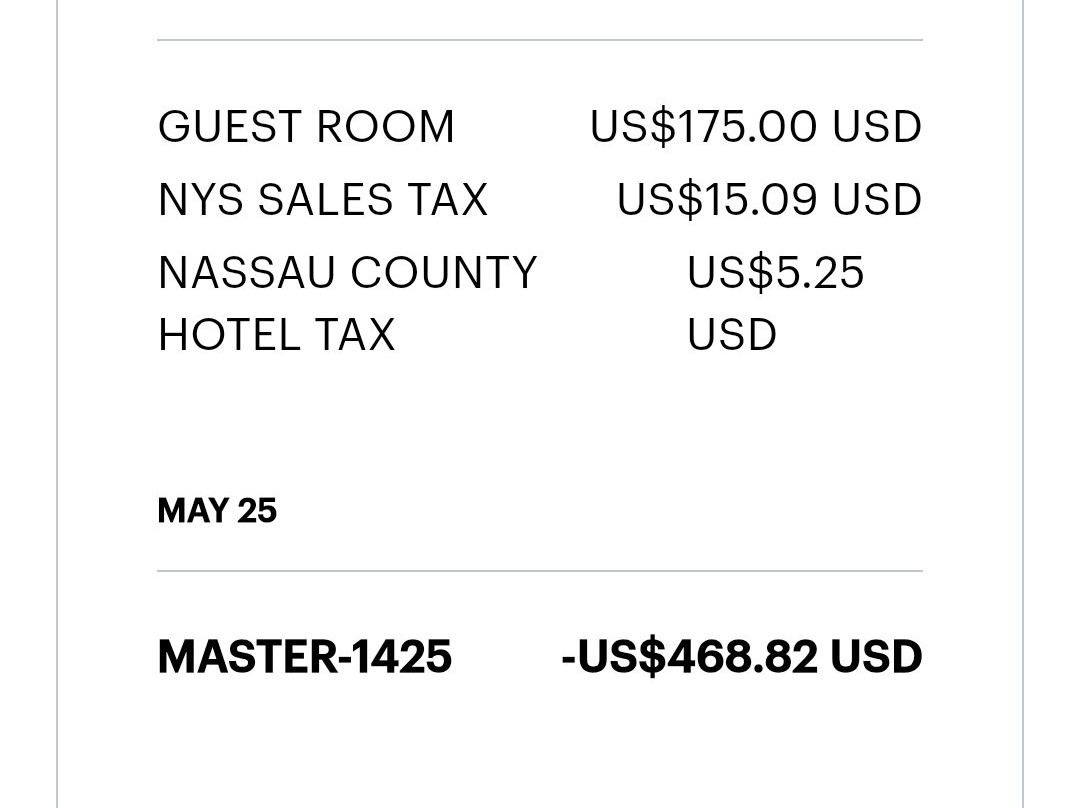Click the word HOTEL TAX on second line

tap(277, 335)
